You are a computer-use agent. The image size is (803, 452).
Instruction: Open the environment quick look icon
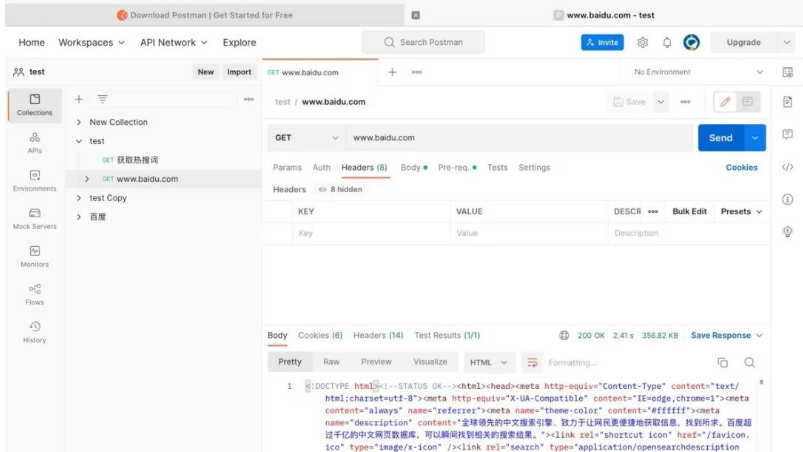(788, 72)
